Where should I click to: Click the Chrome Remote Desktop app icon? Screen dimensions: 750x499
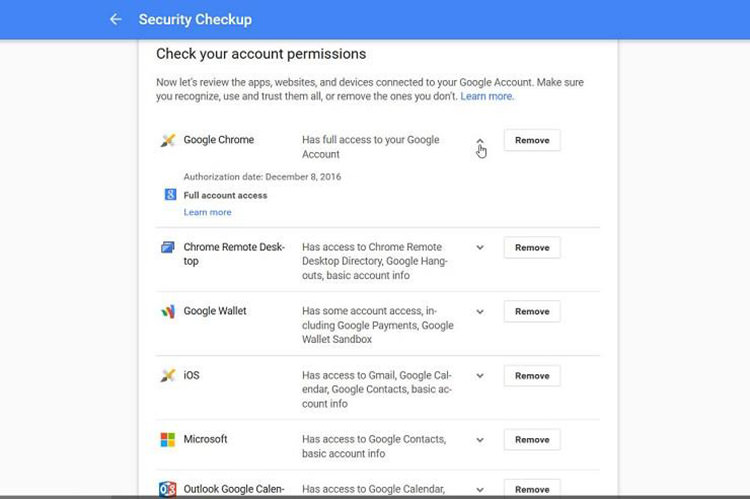[168, 248]
